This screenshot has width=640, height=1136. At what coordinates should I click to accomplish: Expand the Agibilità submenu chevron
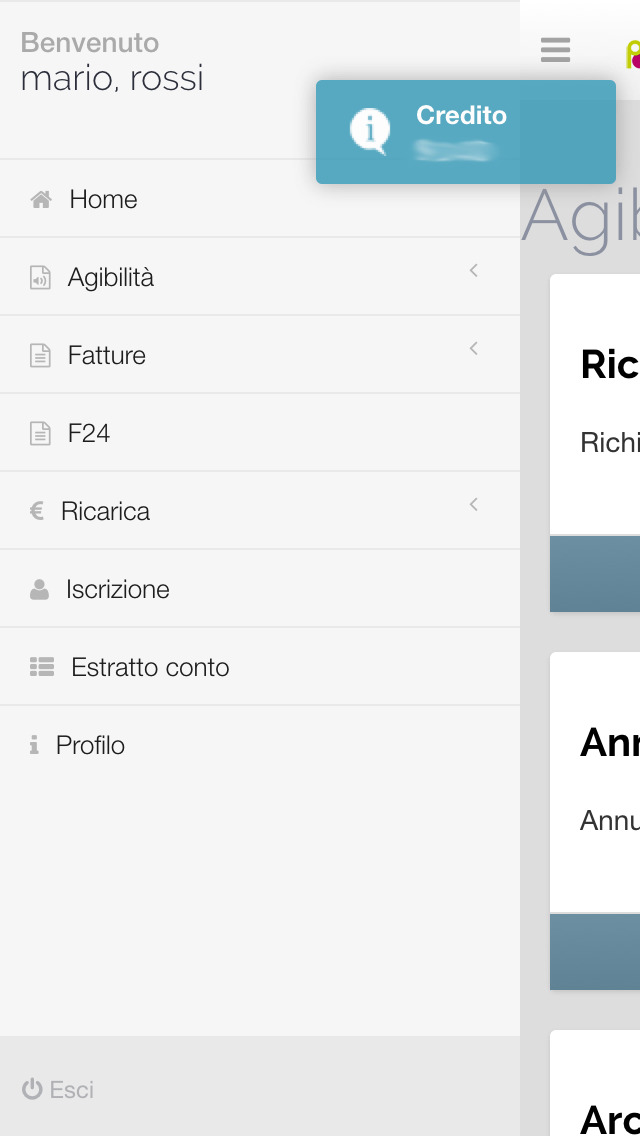pos(474,270)
